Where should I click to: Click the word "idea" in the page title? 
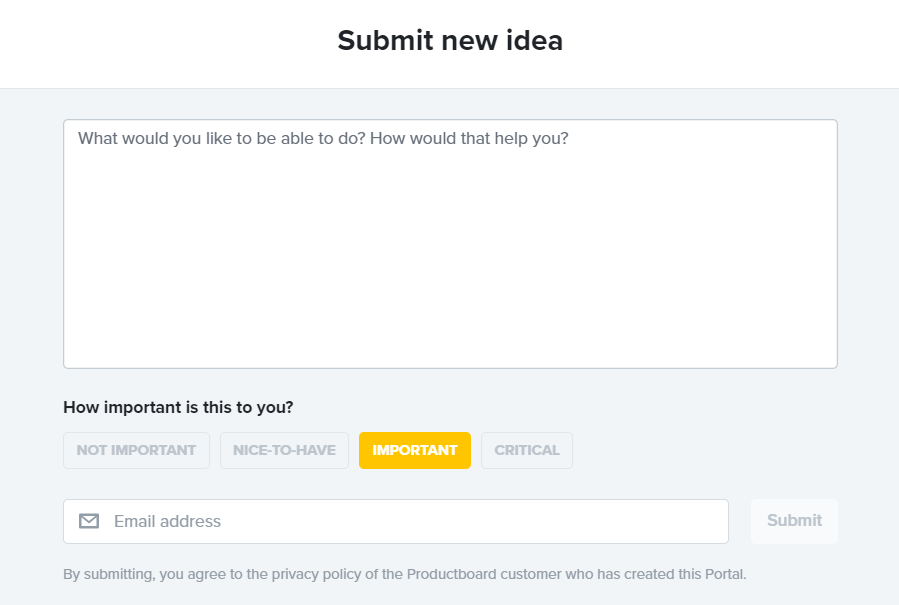click(x=534, y=41)
